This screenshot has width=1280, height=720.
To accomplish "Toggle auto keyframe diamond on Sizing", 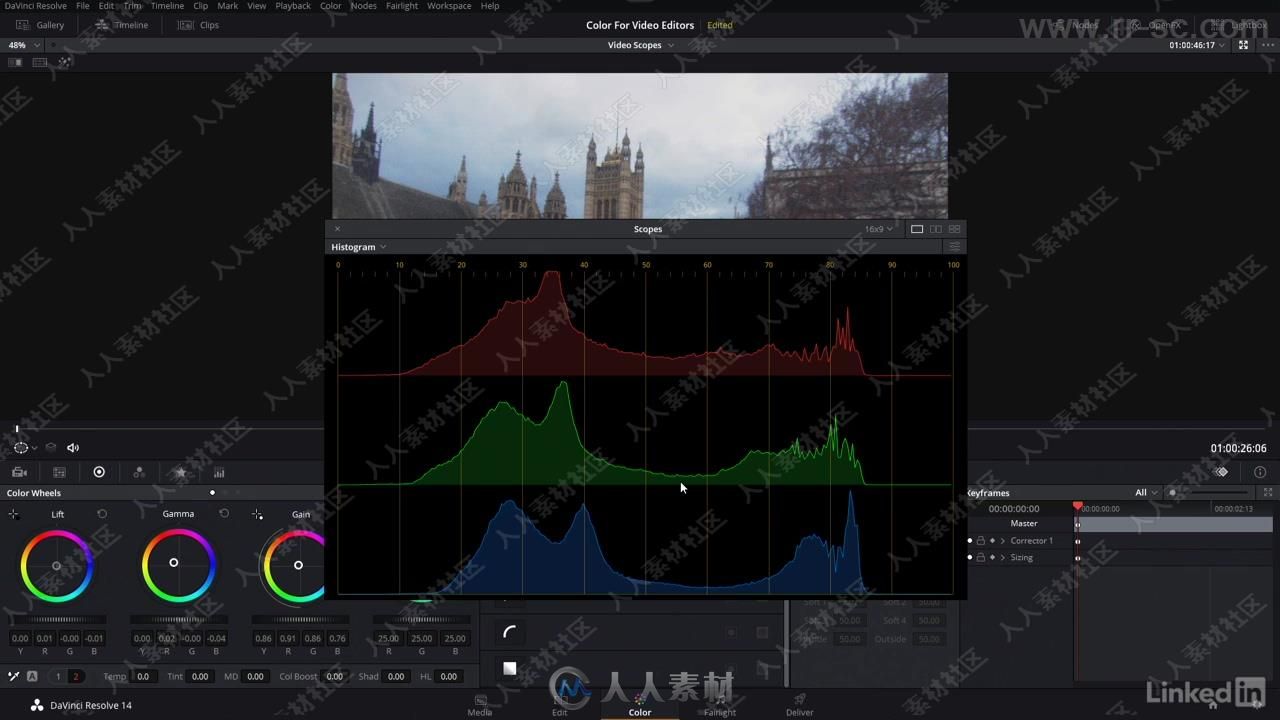I will (x=992, y=558).
